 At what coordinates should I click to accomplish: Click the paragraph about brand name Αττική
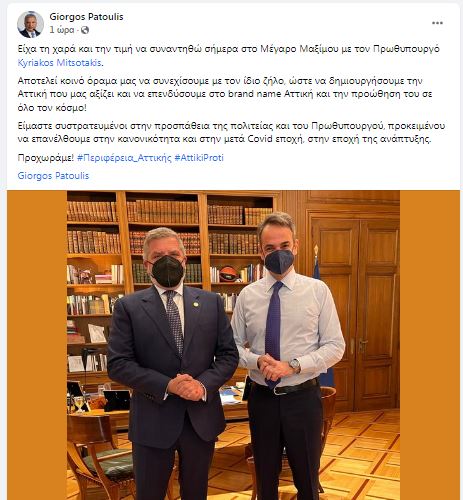click(225, 94)
